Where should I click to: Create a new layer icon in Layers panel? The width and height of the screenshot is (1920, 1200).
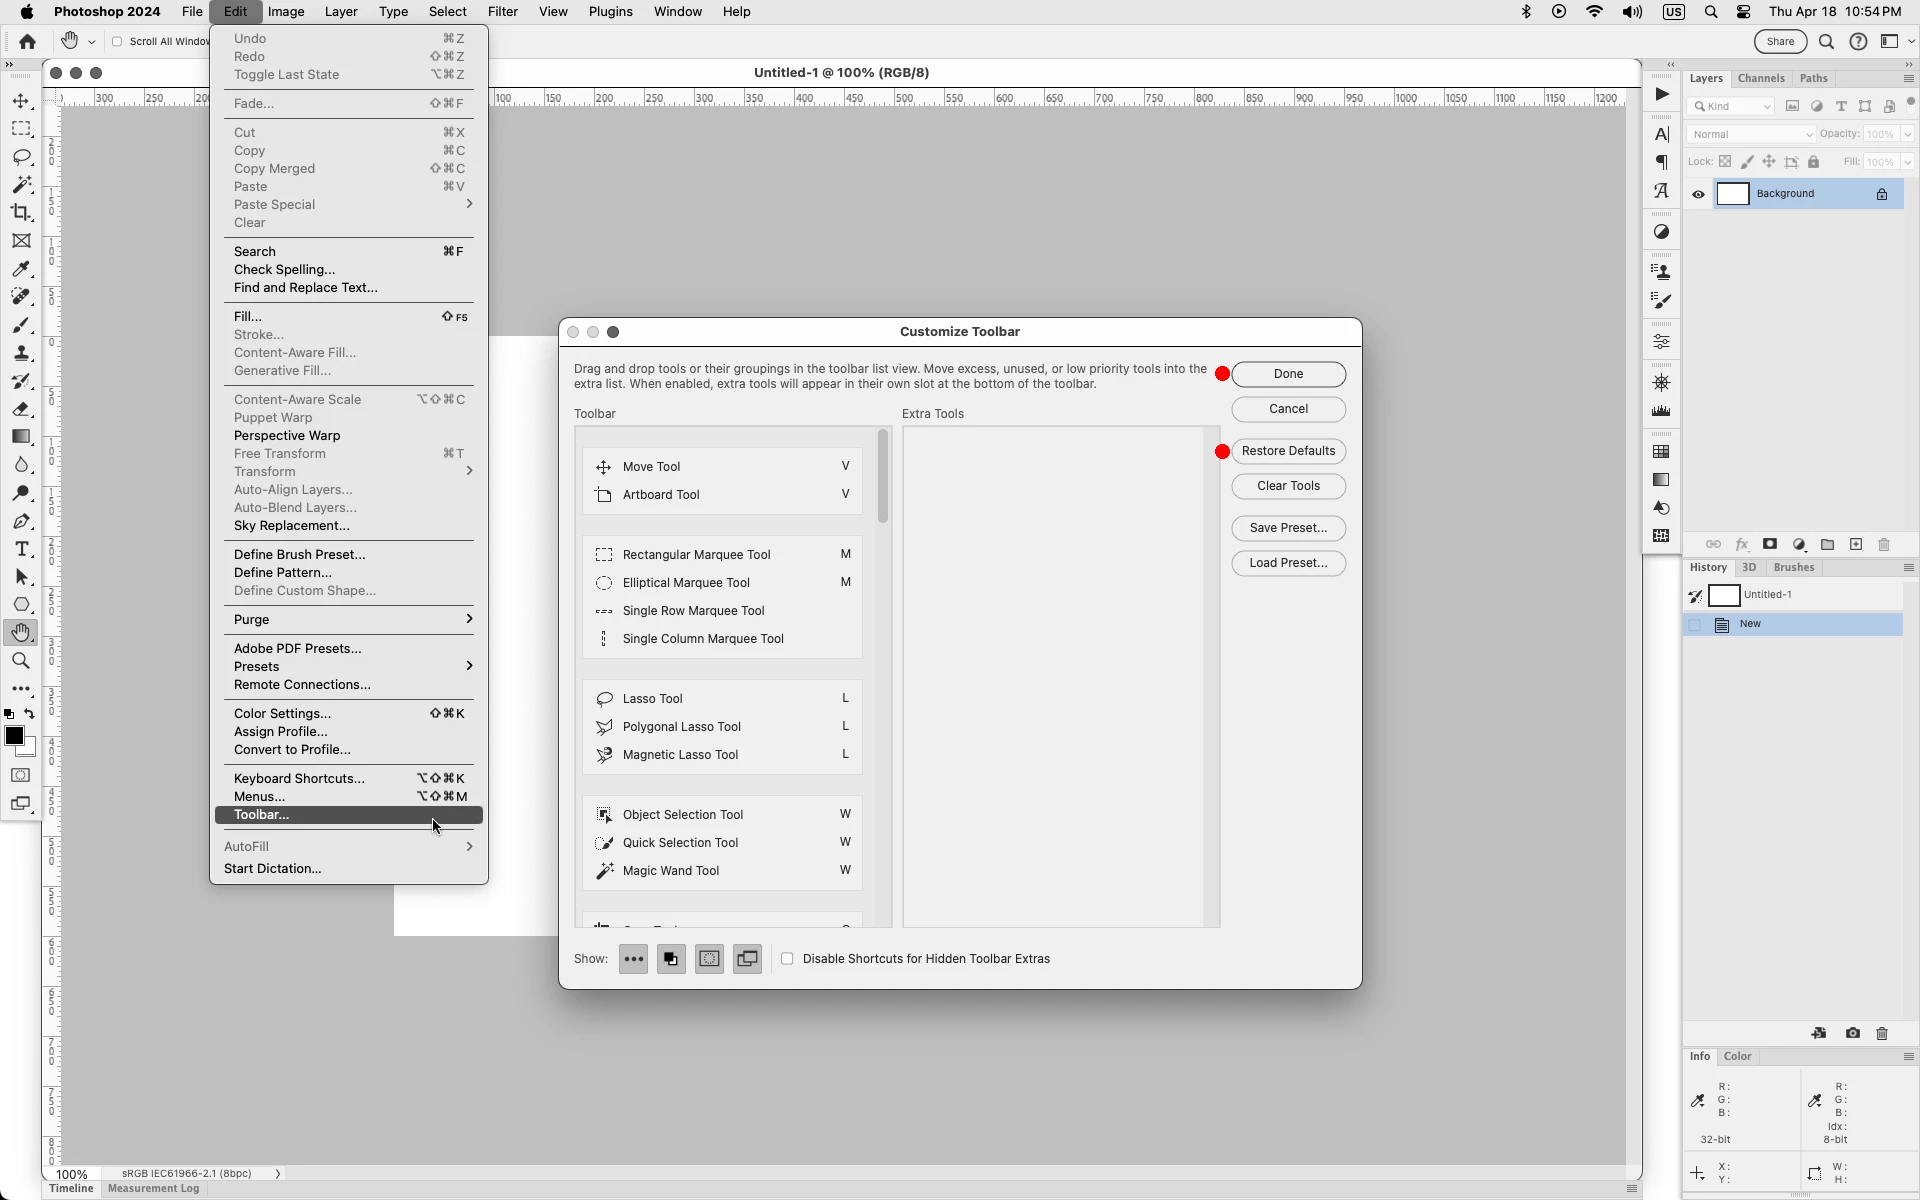(x=1856, y=545)
